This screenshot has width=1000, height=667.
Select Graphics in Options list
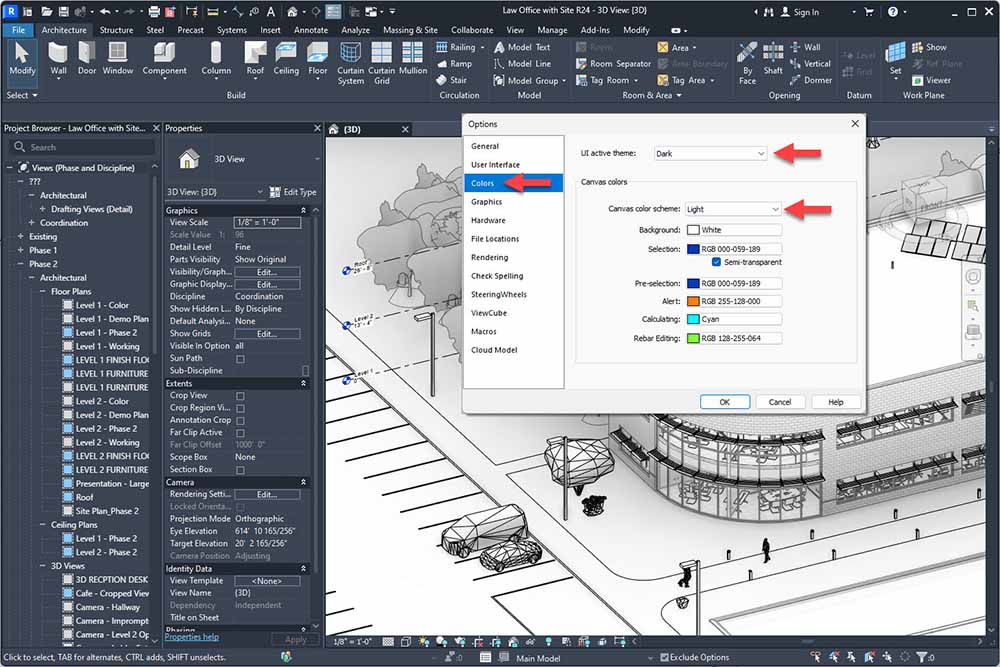(487, 202)
